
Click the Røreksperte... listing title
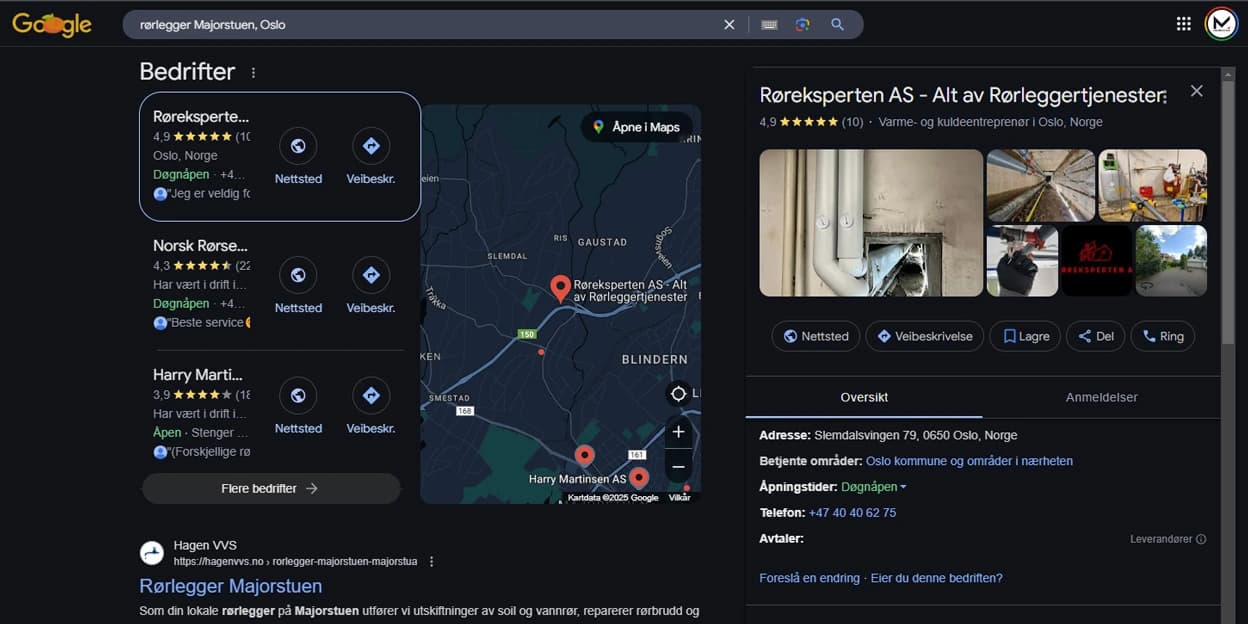click(x=201, y=117)
